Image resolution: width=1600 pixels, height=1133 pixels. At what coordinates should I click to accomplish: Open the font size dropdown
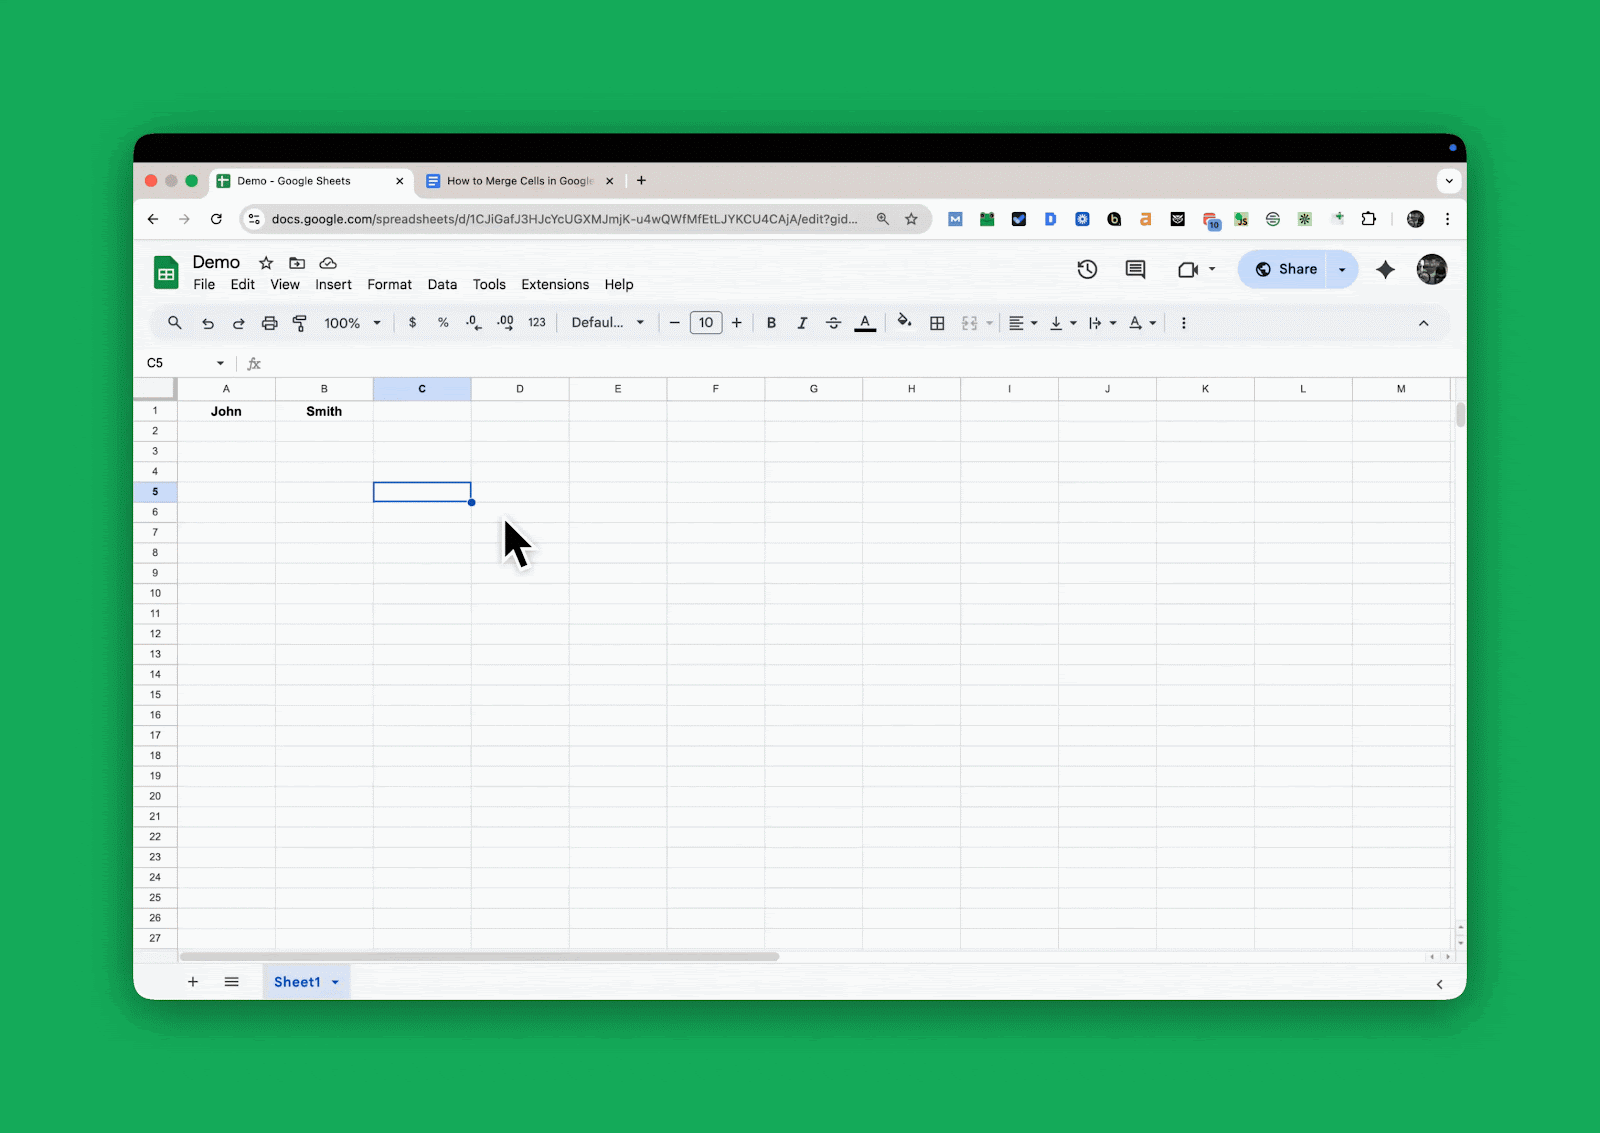click(706, 322)
